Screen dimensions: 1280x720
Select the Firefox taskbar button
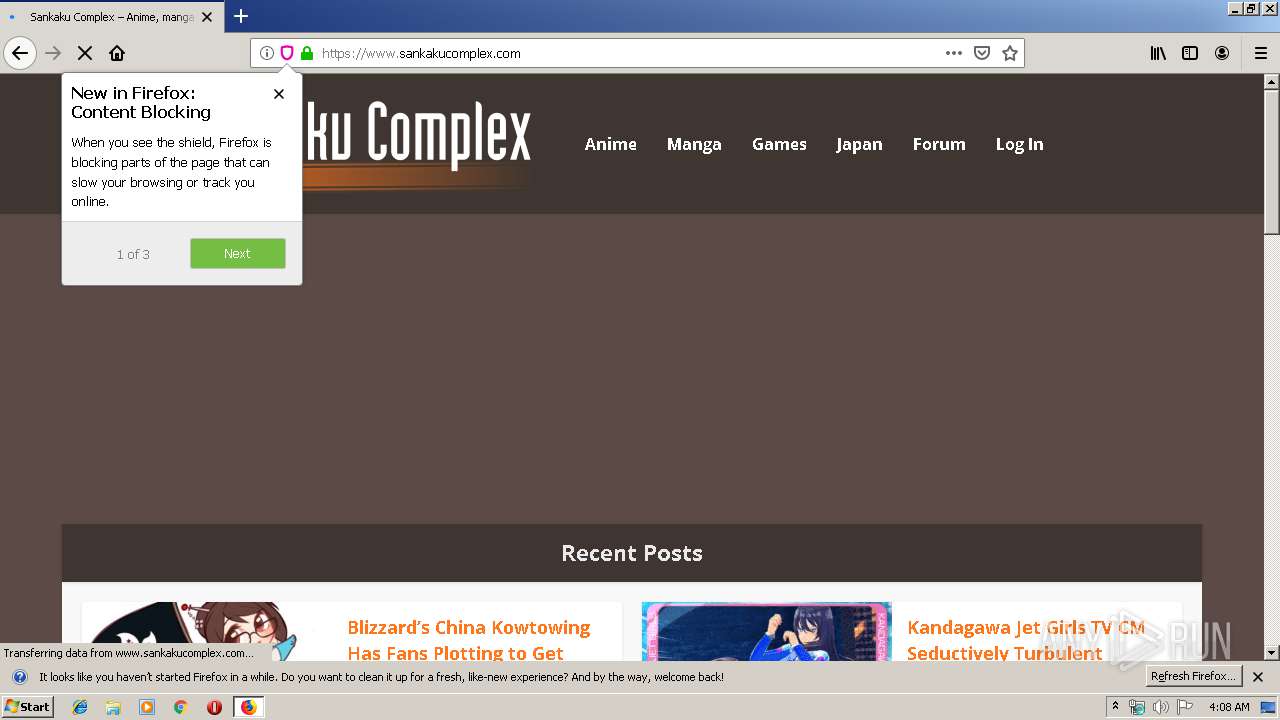tap(248, 707)
